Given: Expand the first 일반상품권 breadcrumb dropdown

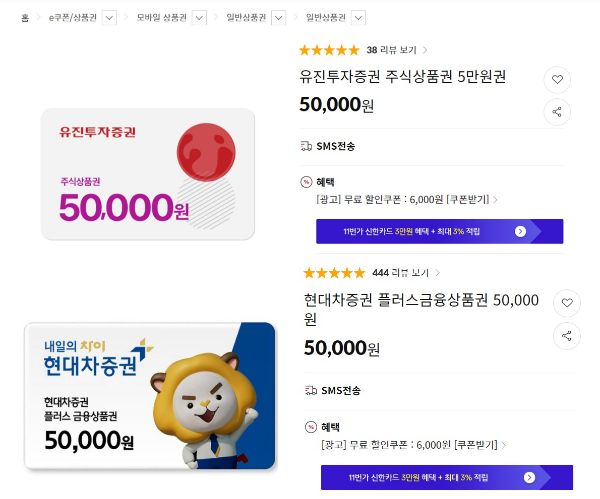Looking at the screenshot, I should [x=278, y=17].
